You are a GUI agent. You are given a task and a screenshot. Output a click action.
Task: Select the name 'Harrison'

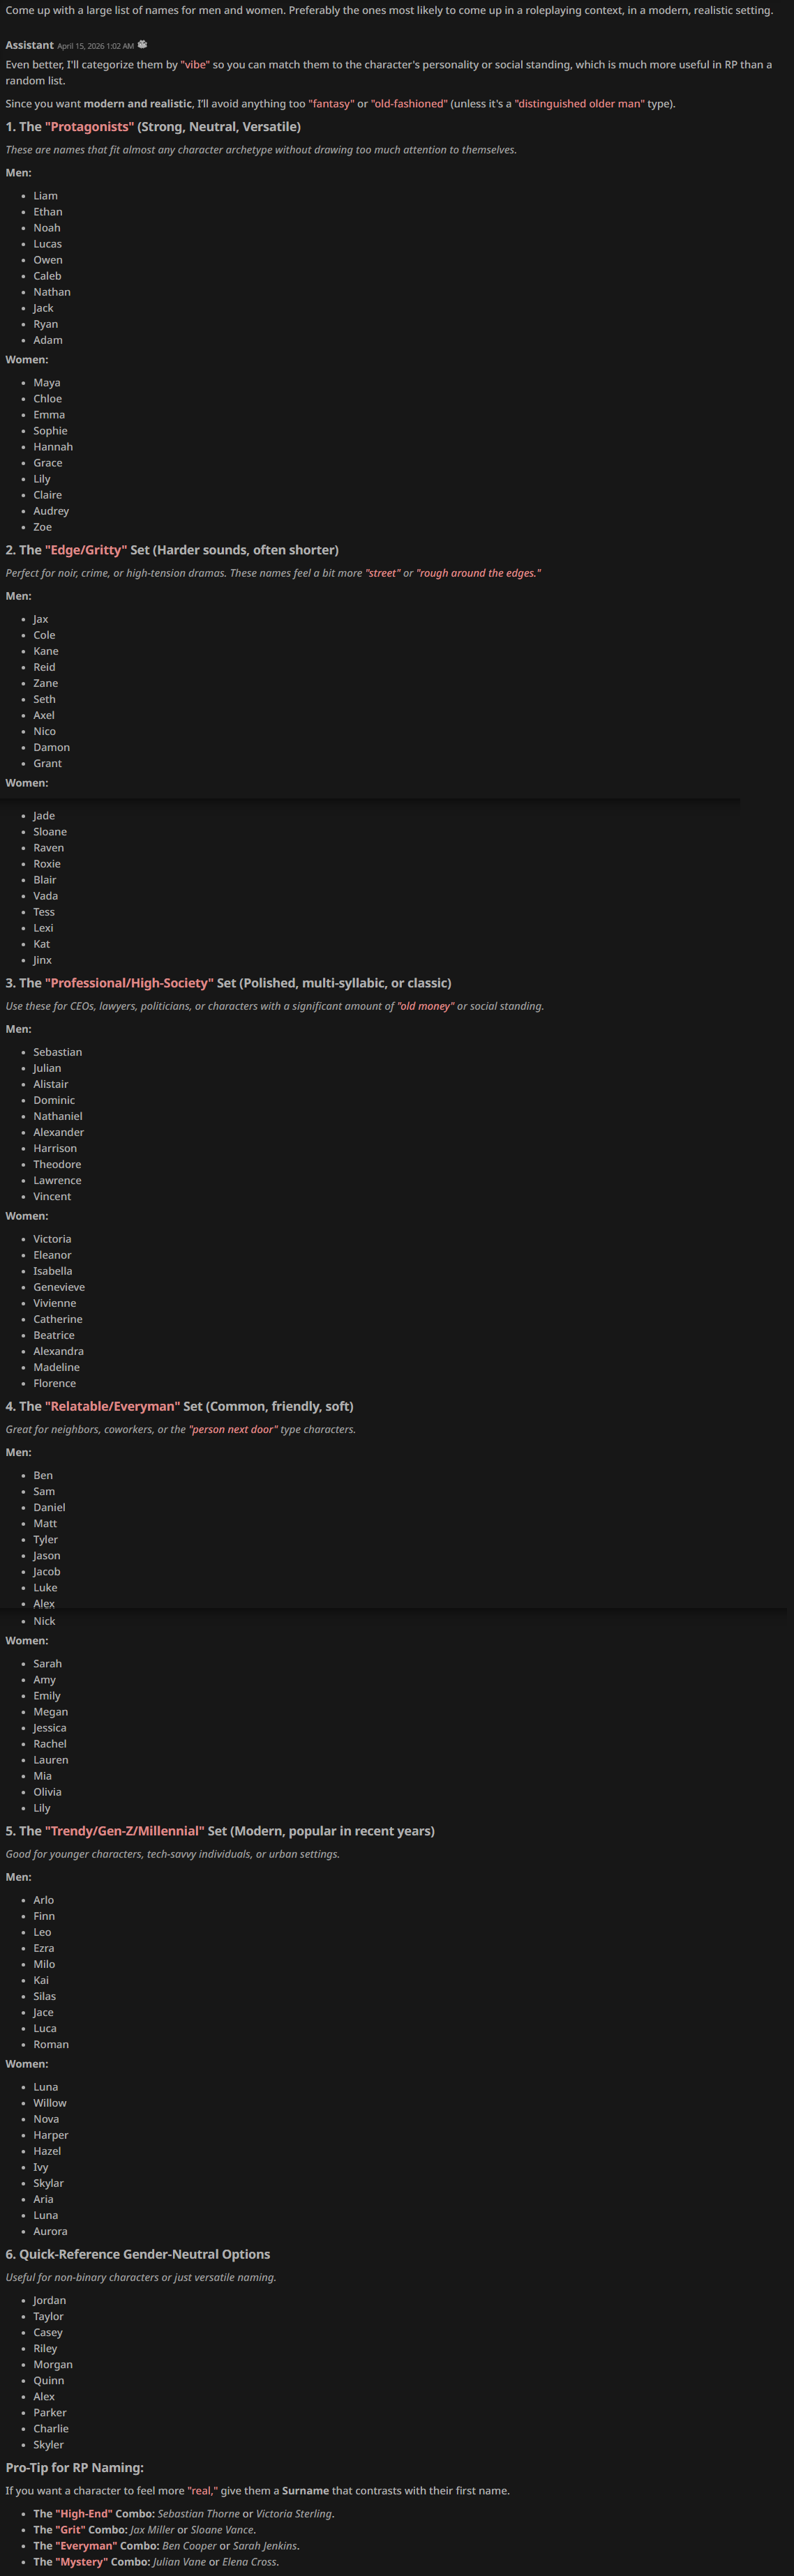(x=55, y=1148)
